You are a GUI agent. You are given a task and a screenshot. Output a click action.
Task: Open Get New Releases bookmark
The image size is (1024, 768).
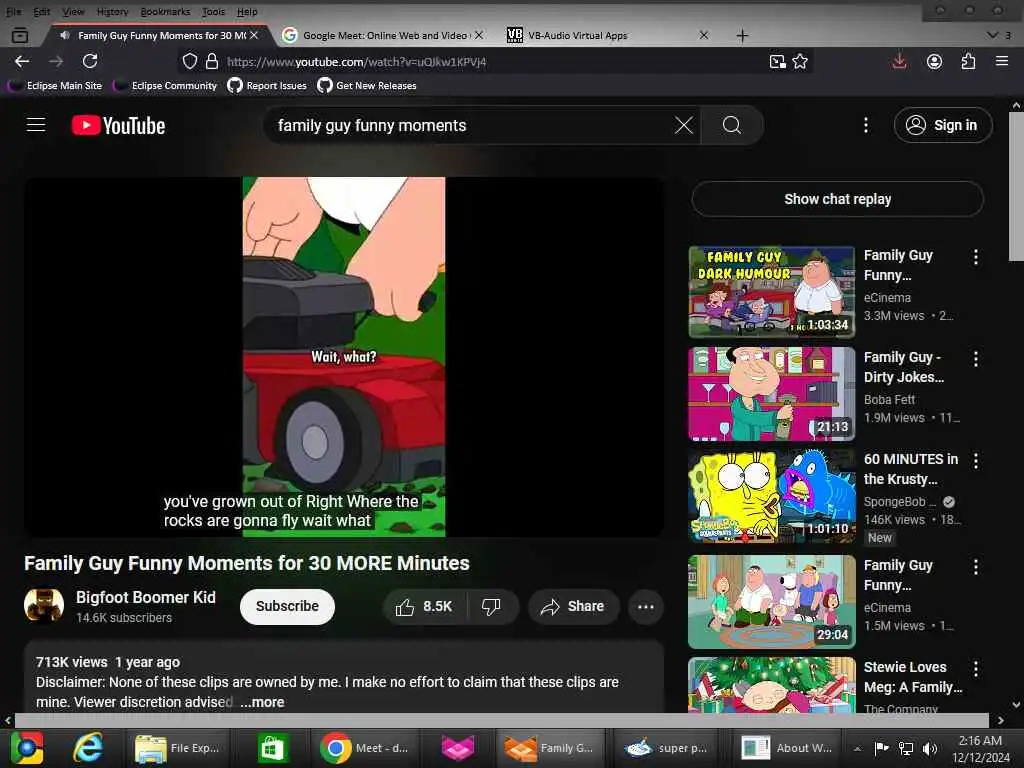(366, 86)
